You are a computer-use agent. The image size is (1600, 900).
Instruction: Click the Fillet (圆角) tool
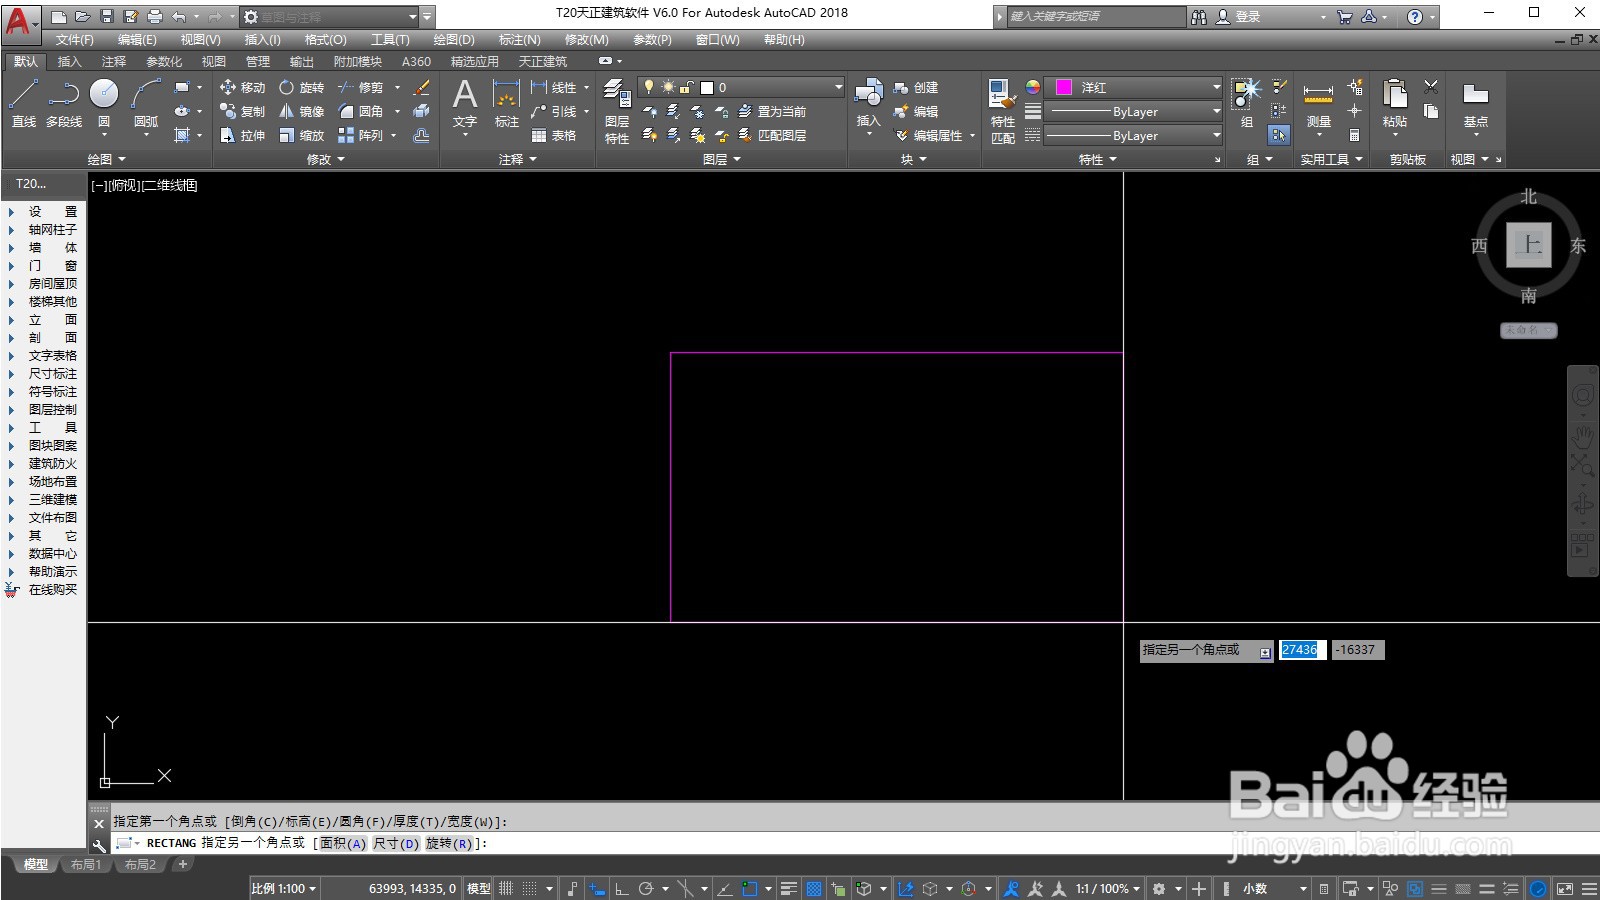(361, 112)
